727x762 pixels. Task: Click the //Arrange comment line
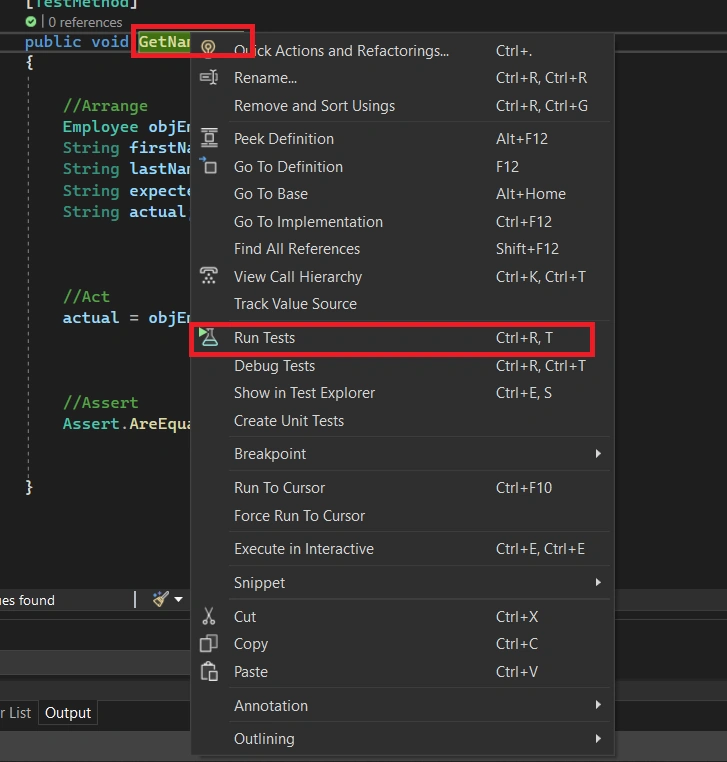pos(105,105)
